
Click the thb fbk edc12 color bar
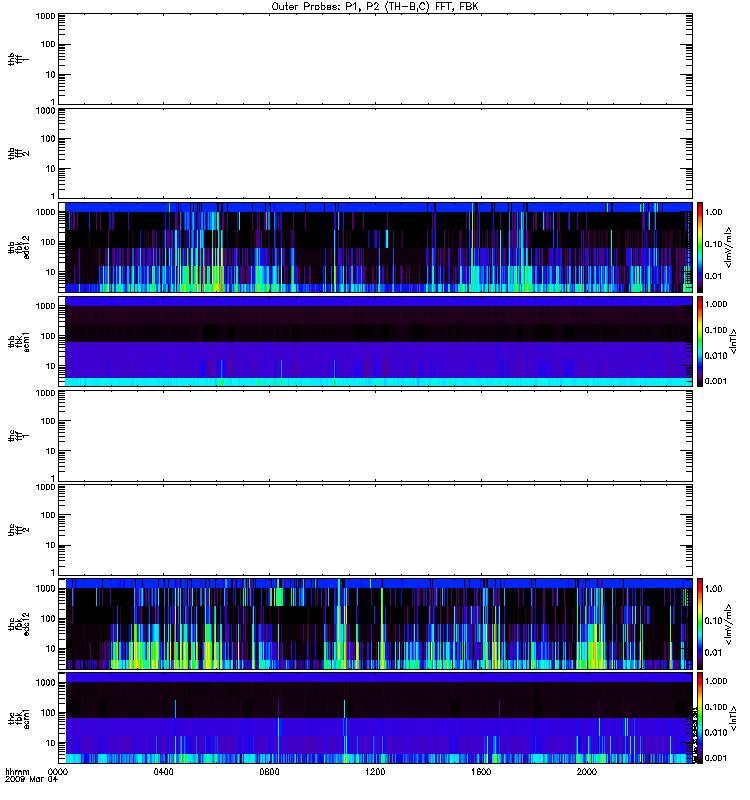[700, 247]
